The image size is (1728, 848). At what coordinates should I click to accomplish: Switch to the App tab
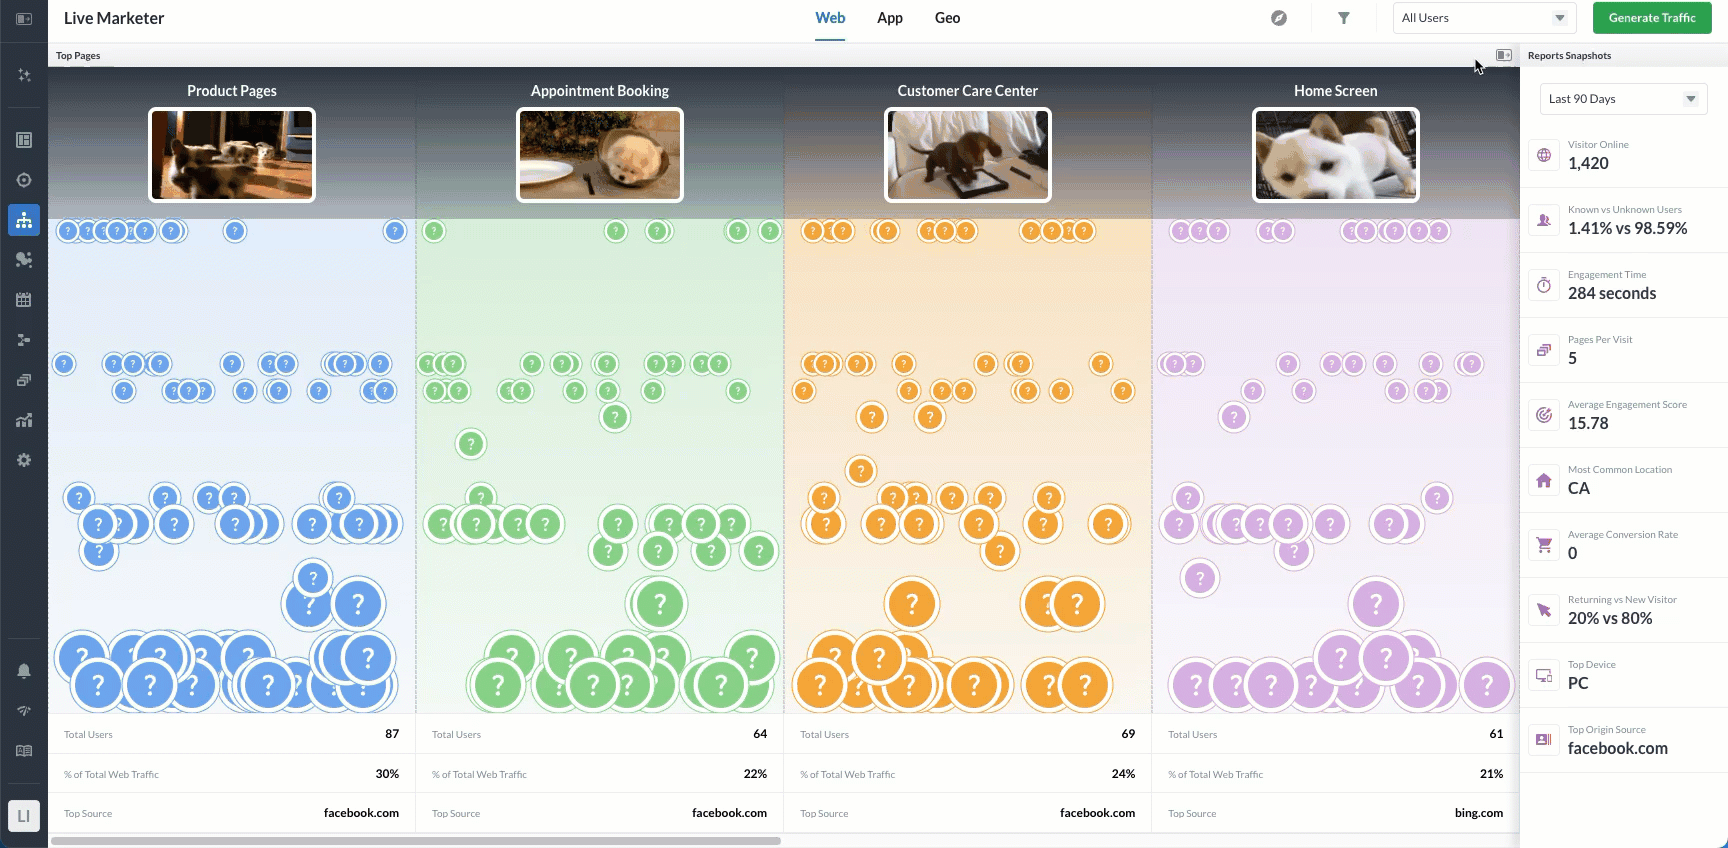[x=890, y=18]
